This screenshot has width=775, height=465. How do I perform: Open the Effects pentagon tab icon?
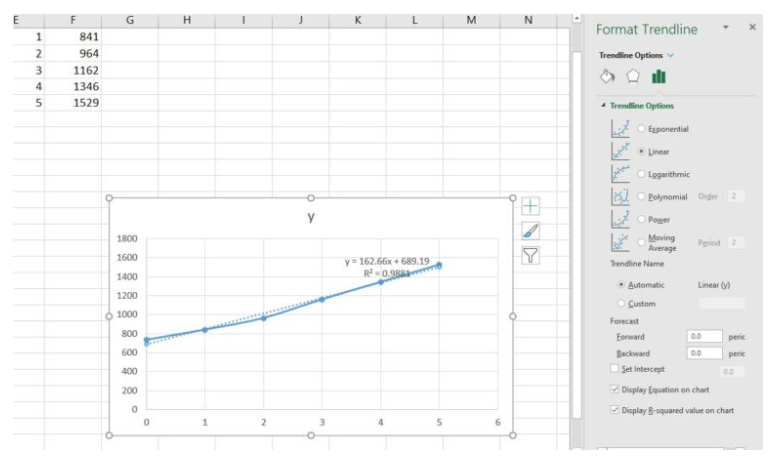pyautogui.click(x=633, y=77)
